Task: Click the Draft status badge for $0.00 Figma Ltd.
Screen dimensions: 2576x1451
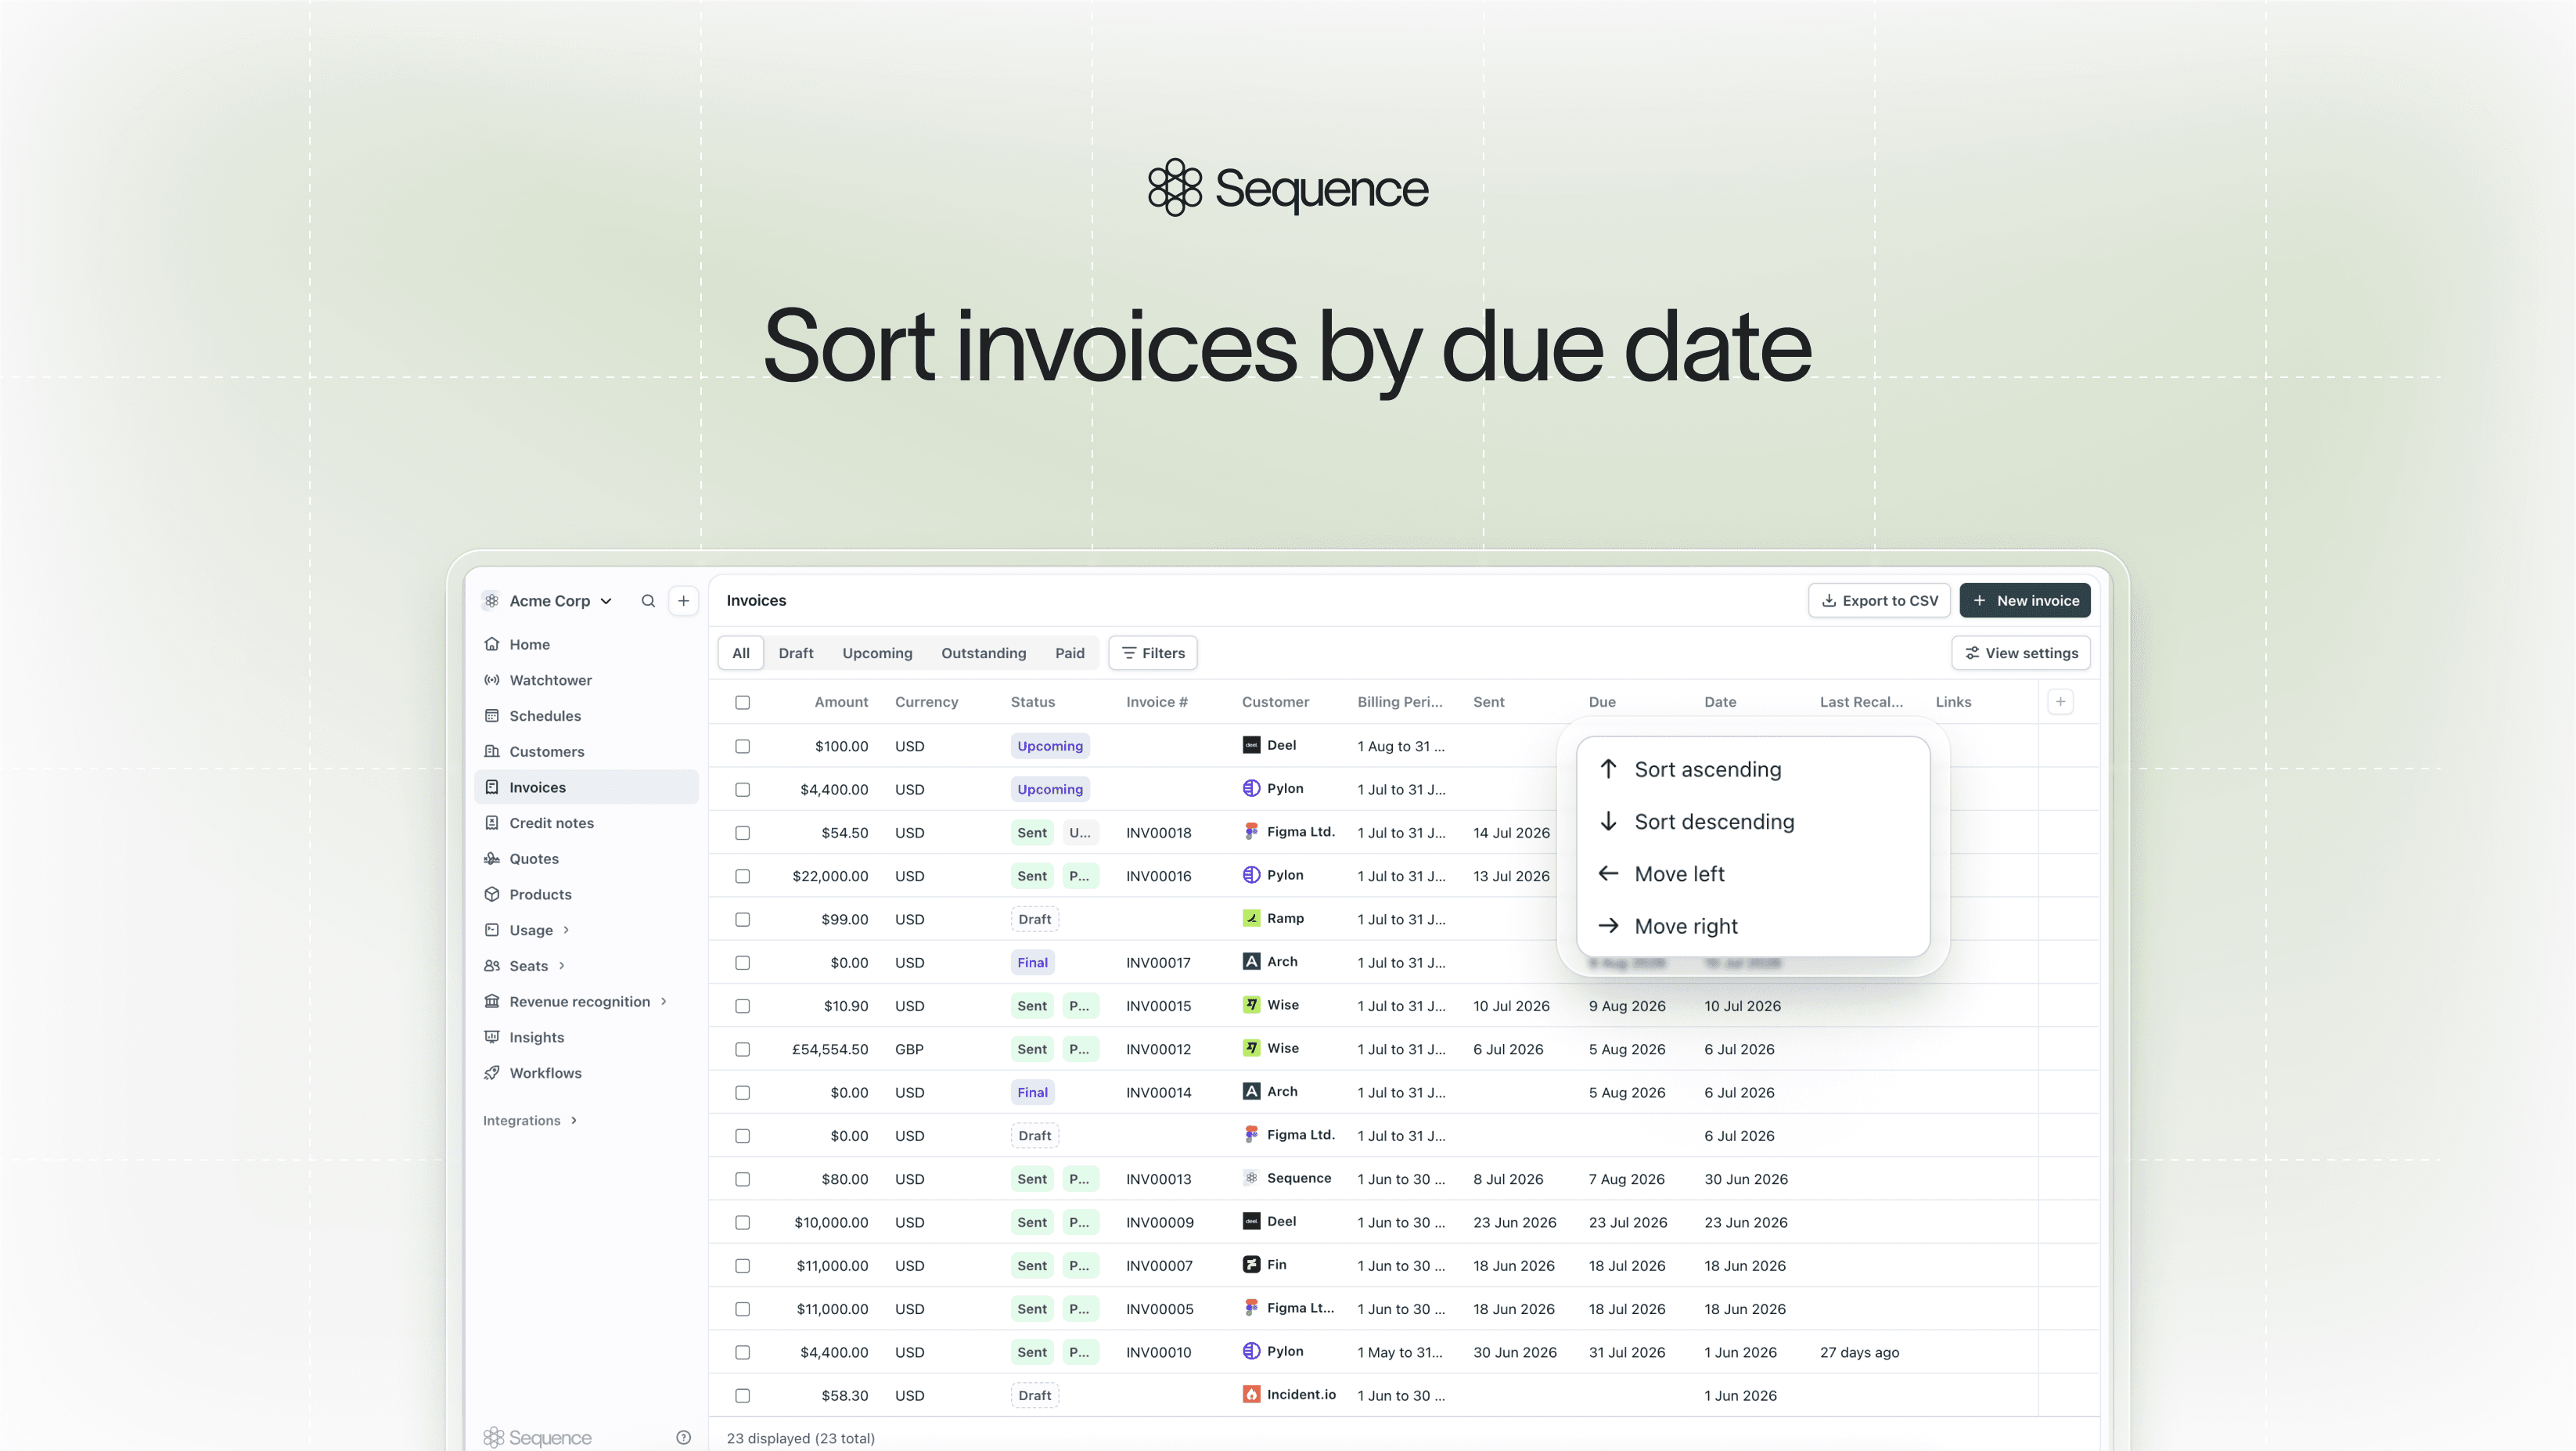Action: pos(1034,1136)
